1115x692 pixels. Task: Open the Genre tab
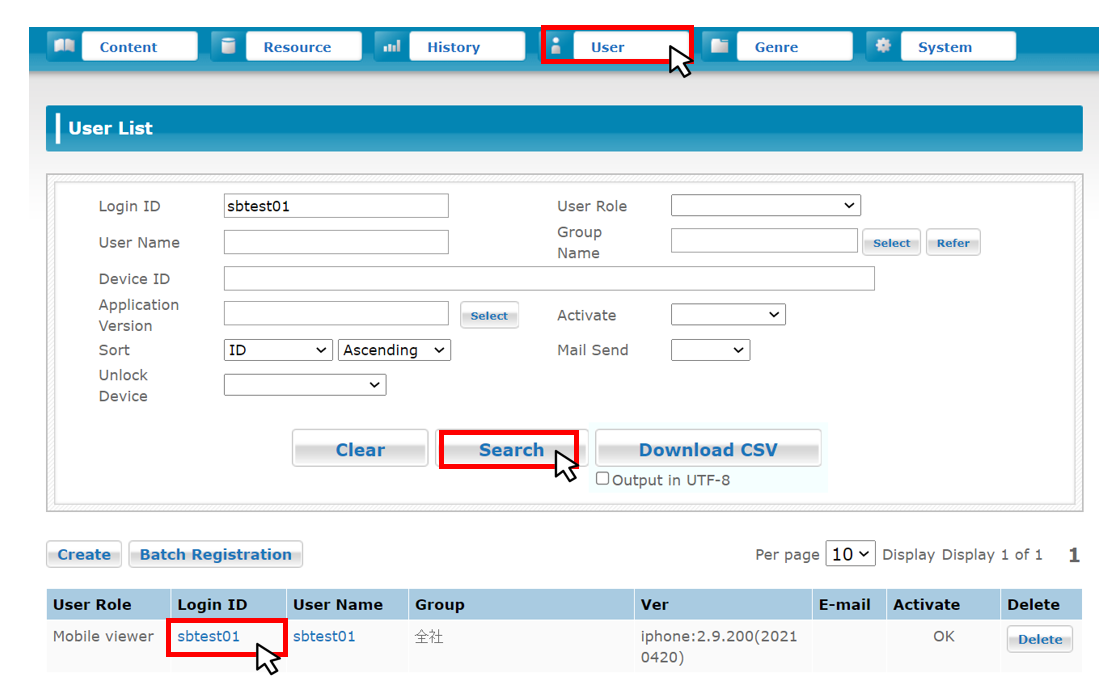pos(776,47)
